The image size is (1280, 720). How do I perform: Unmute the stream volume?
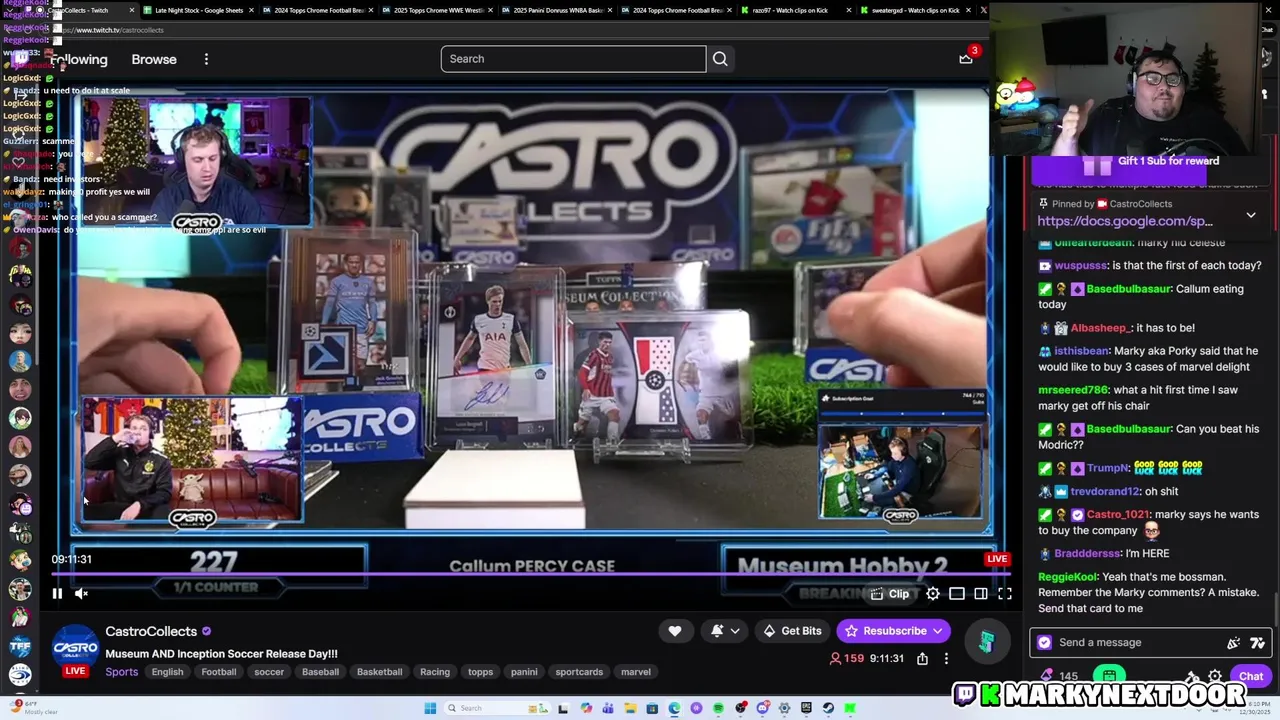point(82,594)
